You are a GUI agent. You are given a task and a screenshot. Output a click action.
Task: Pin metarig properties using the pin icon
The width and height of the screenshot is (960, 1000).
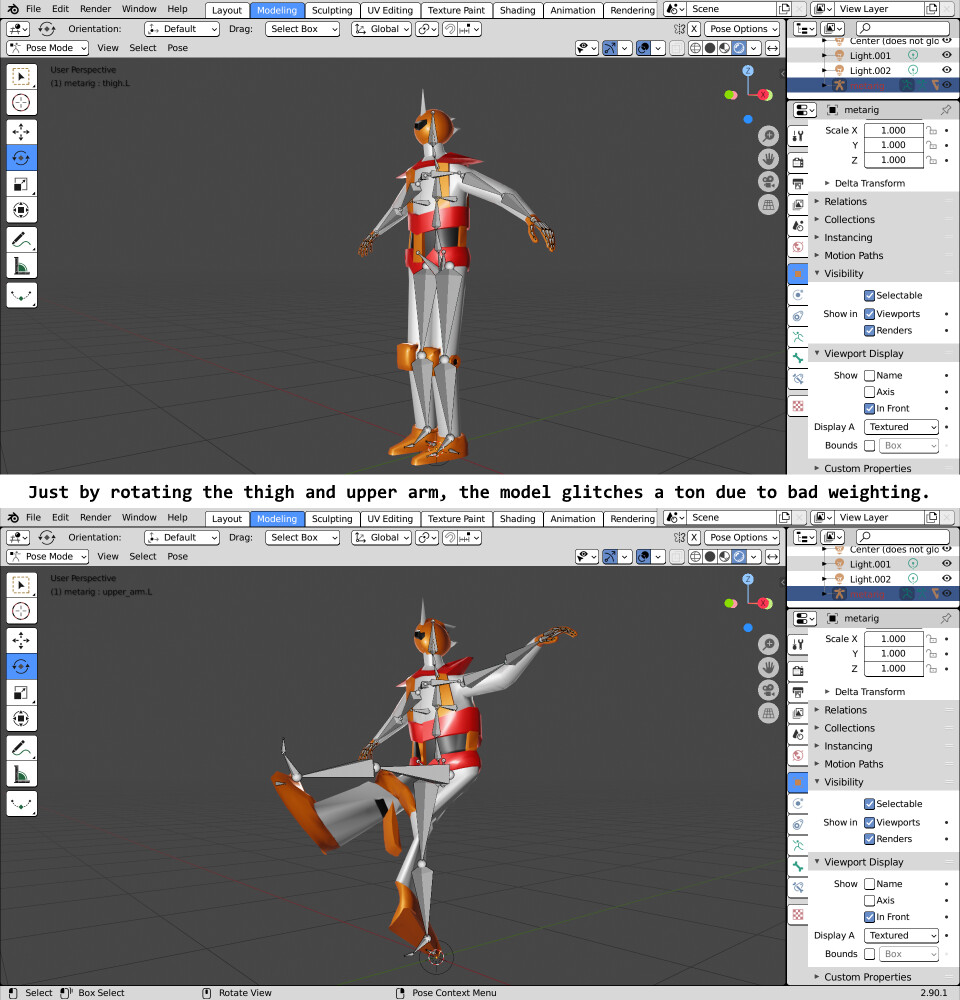coord(946,110)
